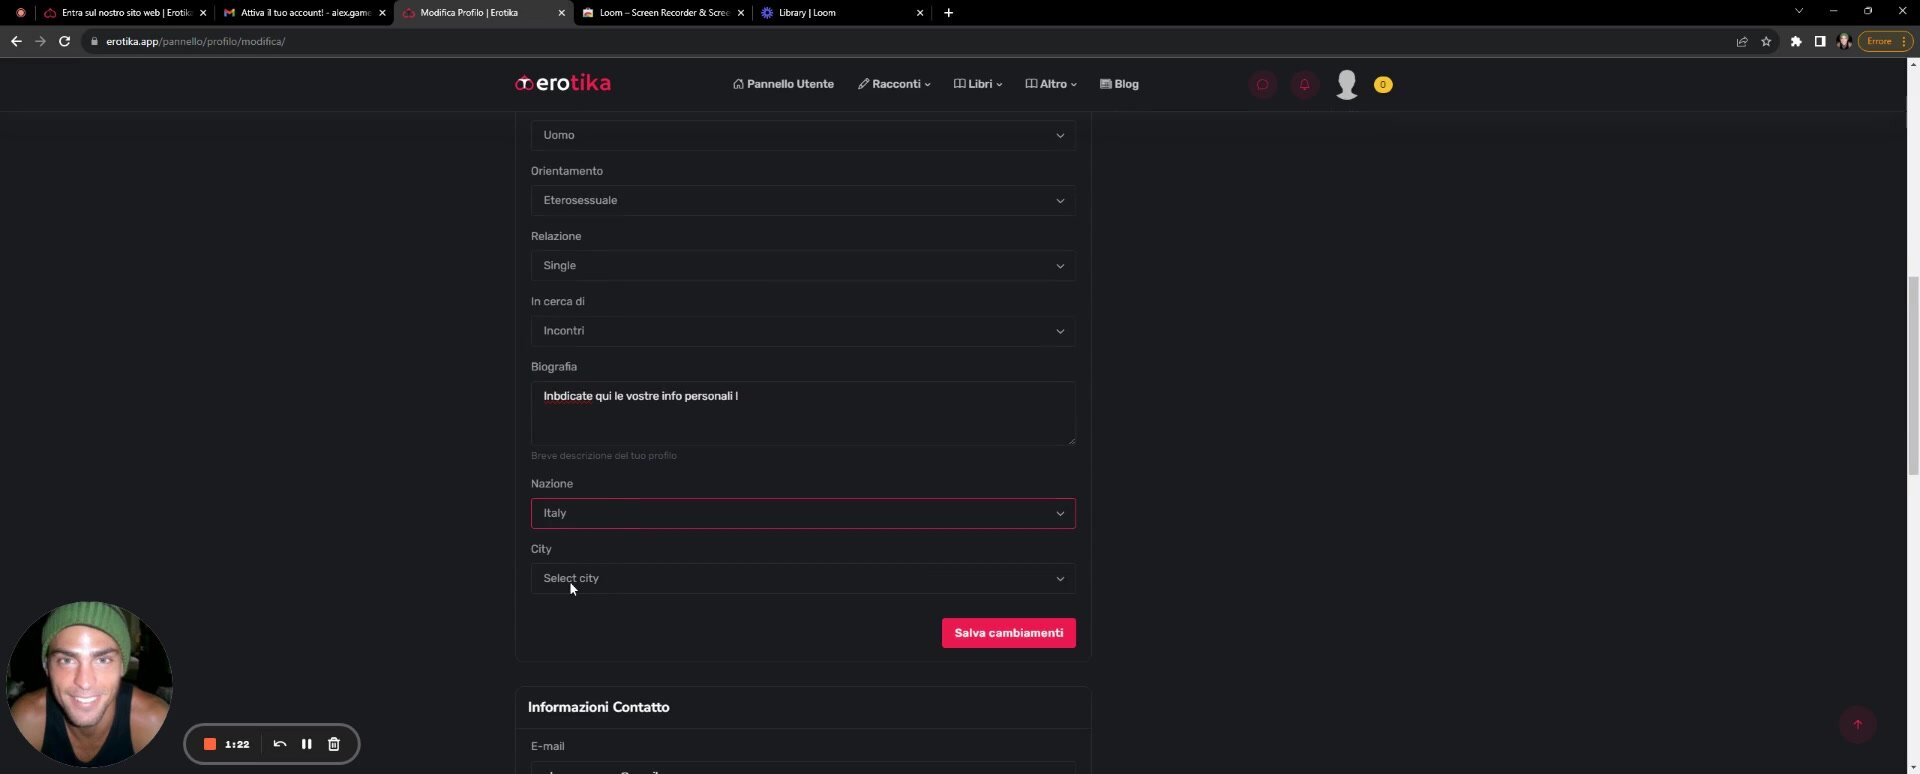Bookmark this page with star icon
Image resolution: width=1920 pixels, height=774 pixels.
click(1766, 41)
